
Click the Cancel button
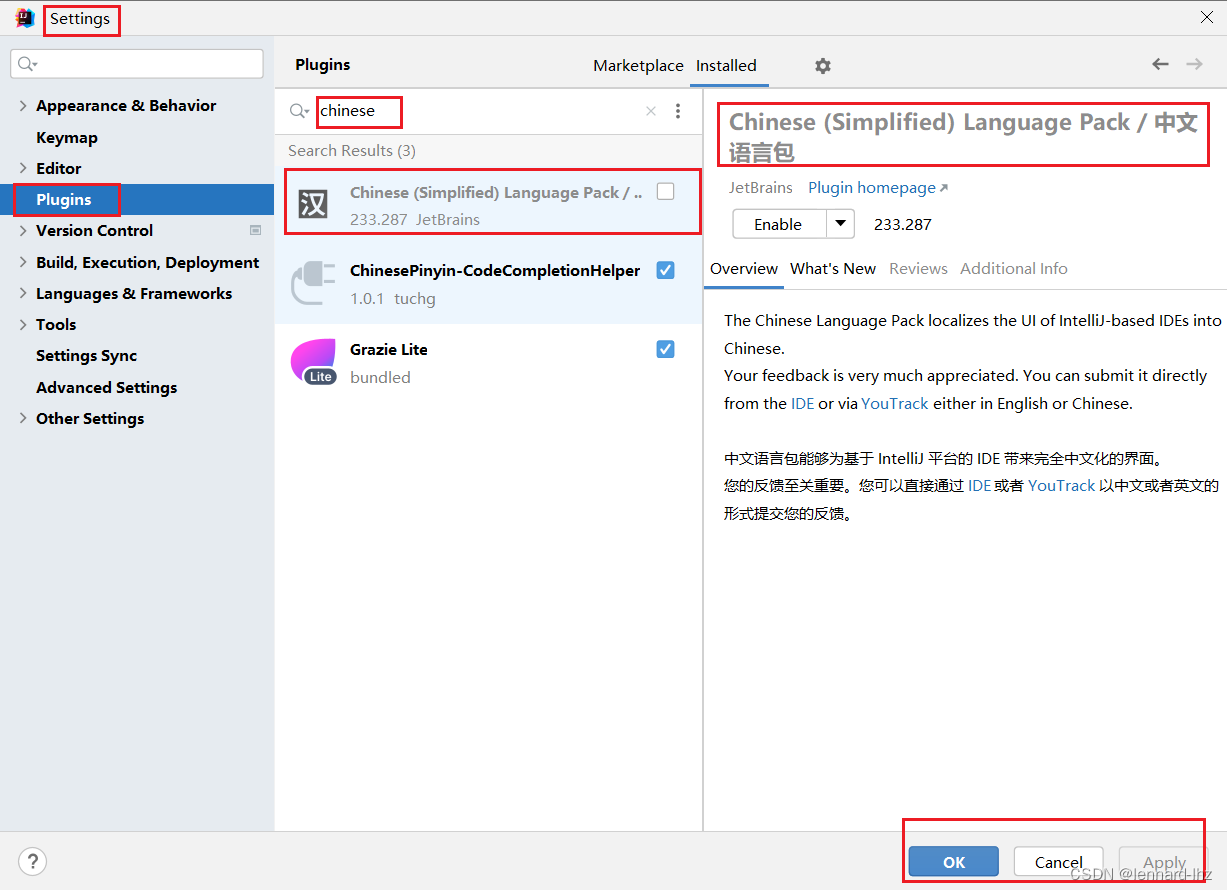(x=1058, y=862)
